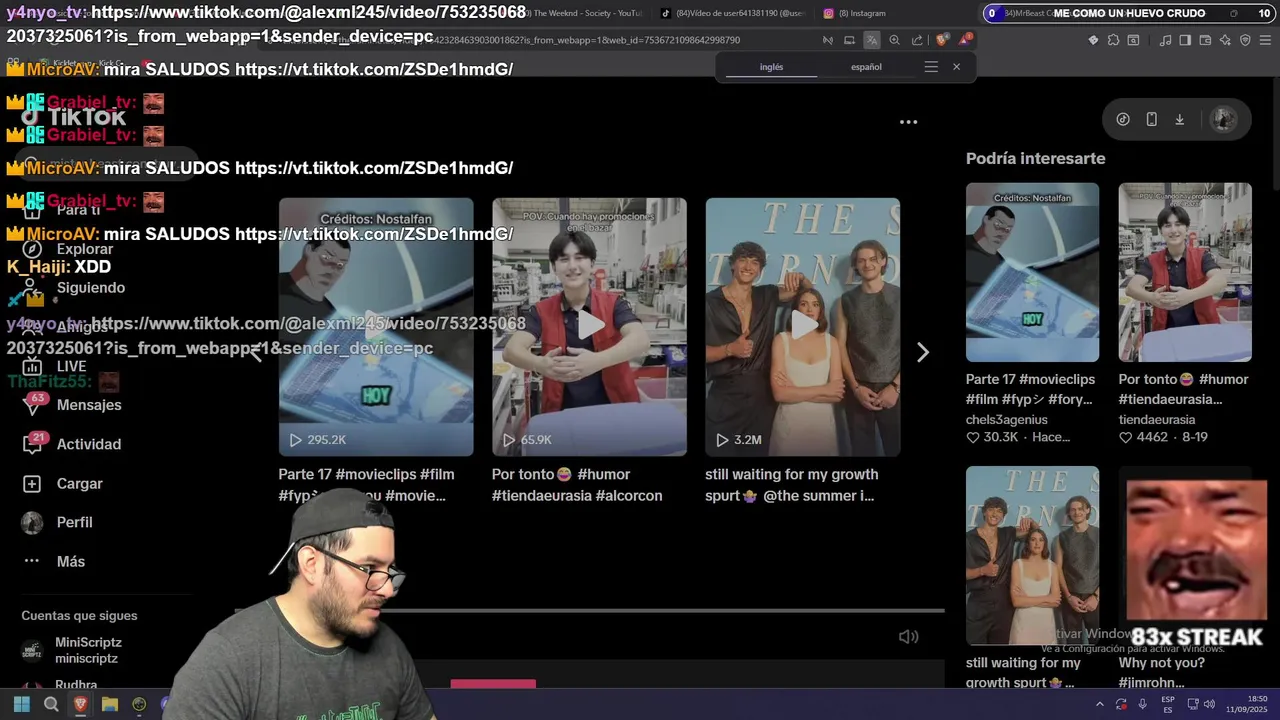Open the Brave Wallet icon
Screen dimensions: 1280x720
click(1206, 40)
